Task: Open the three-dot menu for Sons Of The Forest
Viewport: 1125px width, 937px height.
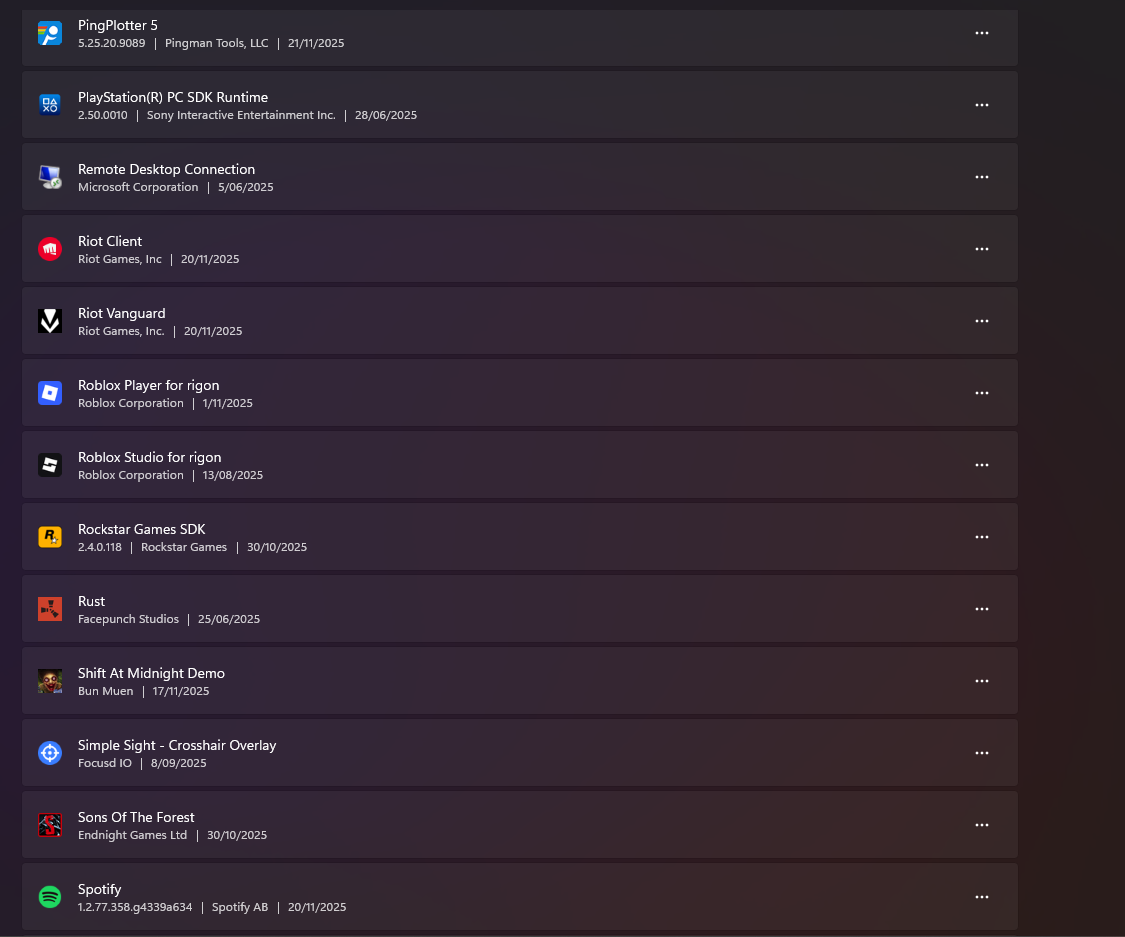Action: [982, 825]
